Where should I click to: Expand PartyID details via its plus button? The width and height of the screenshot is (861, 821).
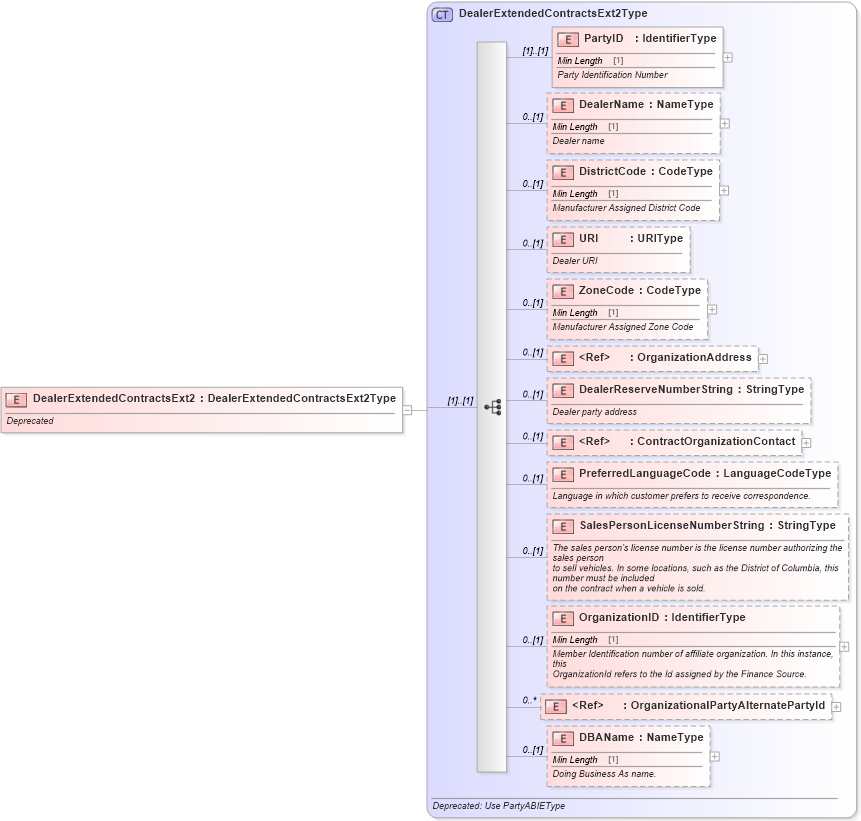click(727, 58)
